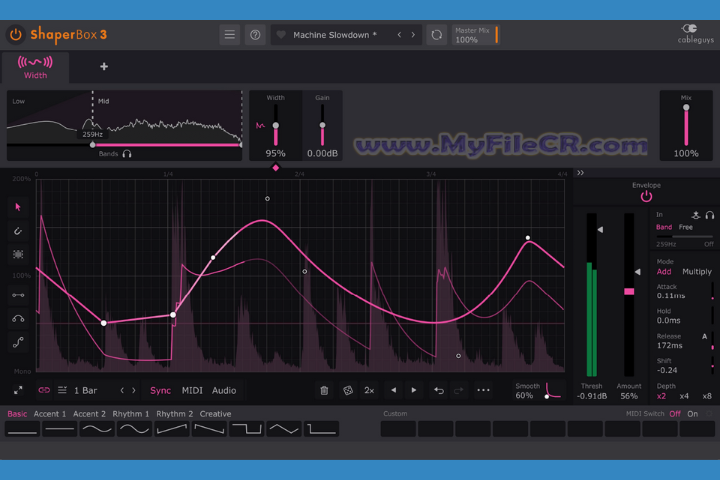This screenshot has height=480, width=720.
Task: Turn MIDI Switch On
Action: click(x=692, y=414)
